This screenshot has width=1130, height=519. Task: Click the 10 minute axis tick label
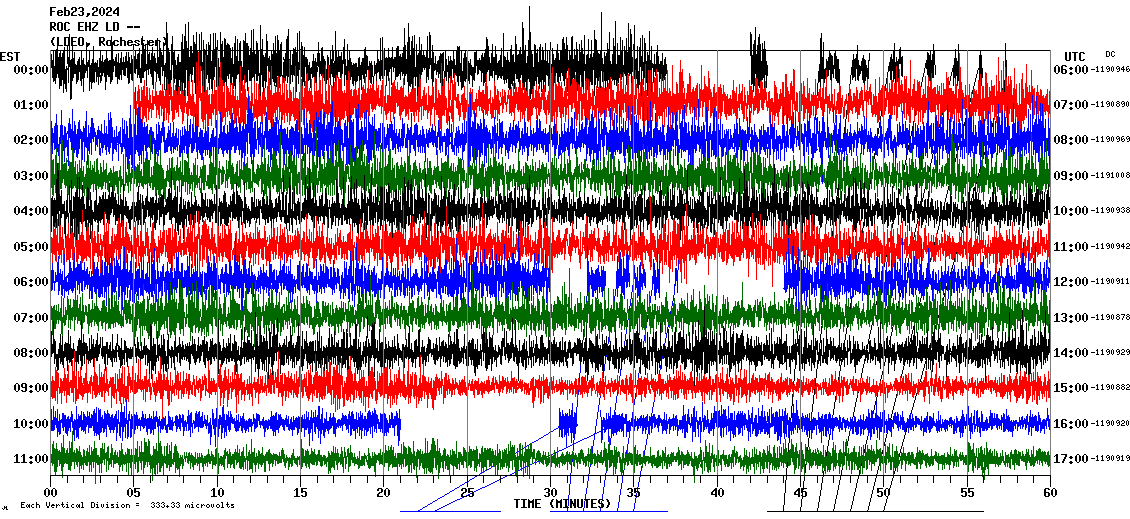[217, 493]
